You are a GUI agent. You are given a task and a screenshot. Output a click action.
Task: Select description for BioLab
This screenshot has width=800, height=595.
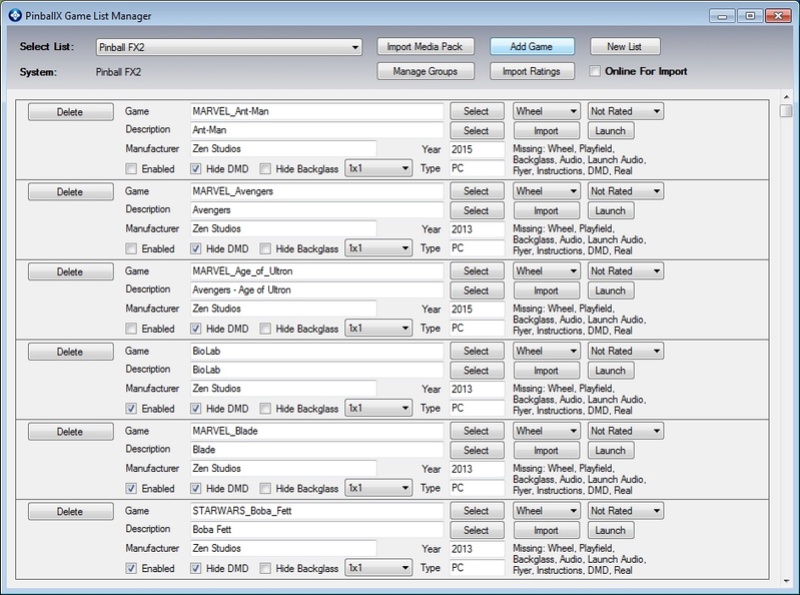(x=477, y=370)
